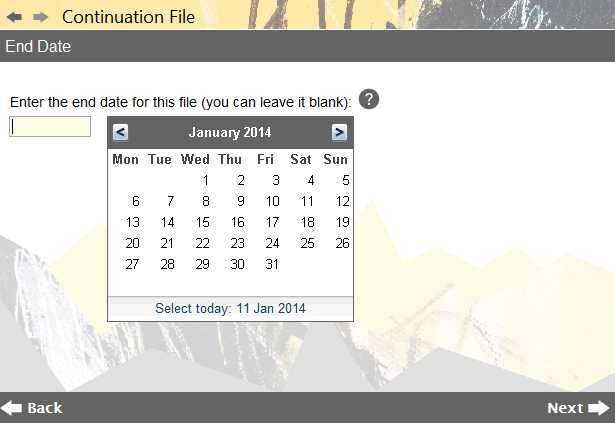Select today: 11 Jan 2014 link
The width and height of the screenshot is (615, 423).
[230, 308]
